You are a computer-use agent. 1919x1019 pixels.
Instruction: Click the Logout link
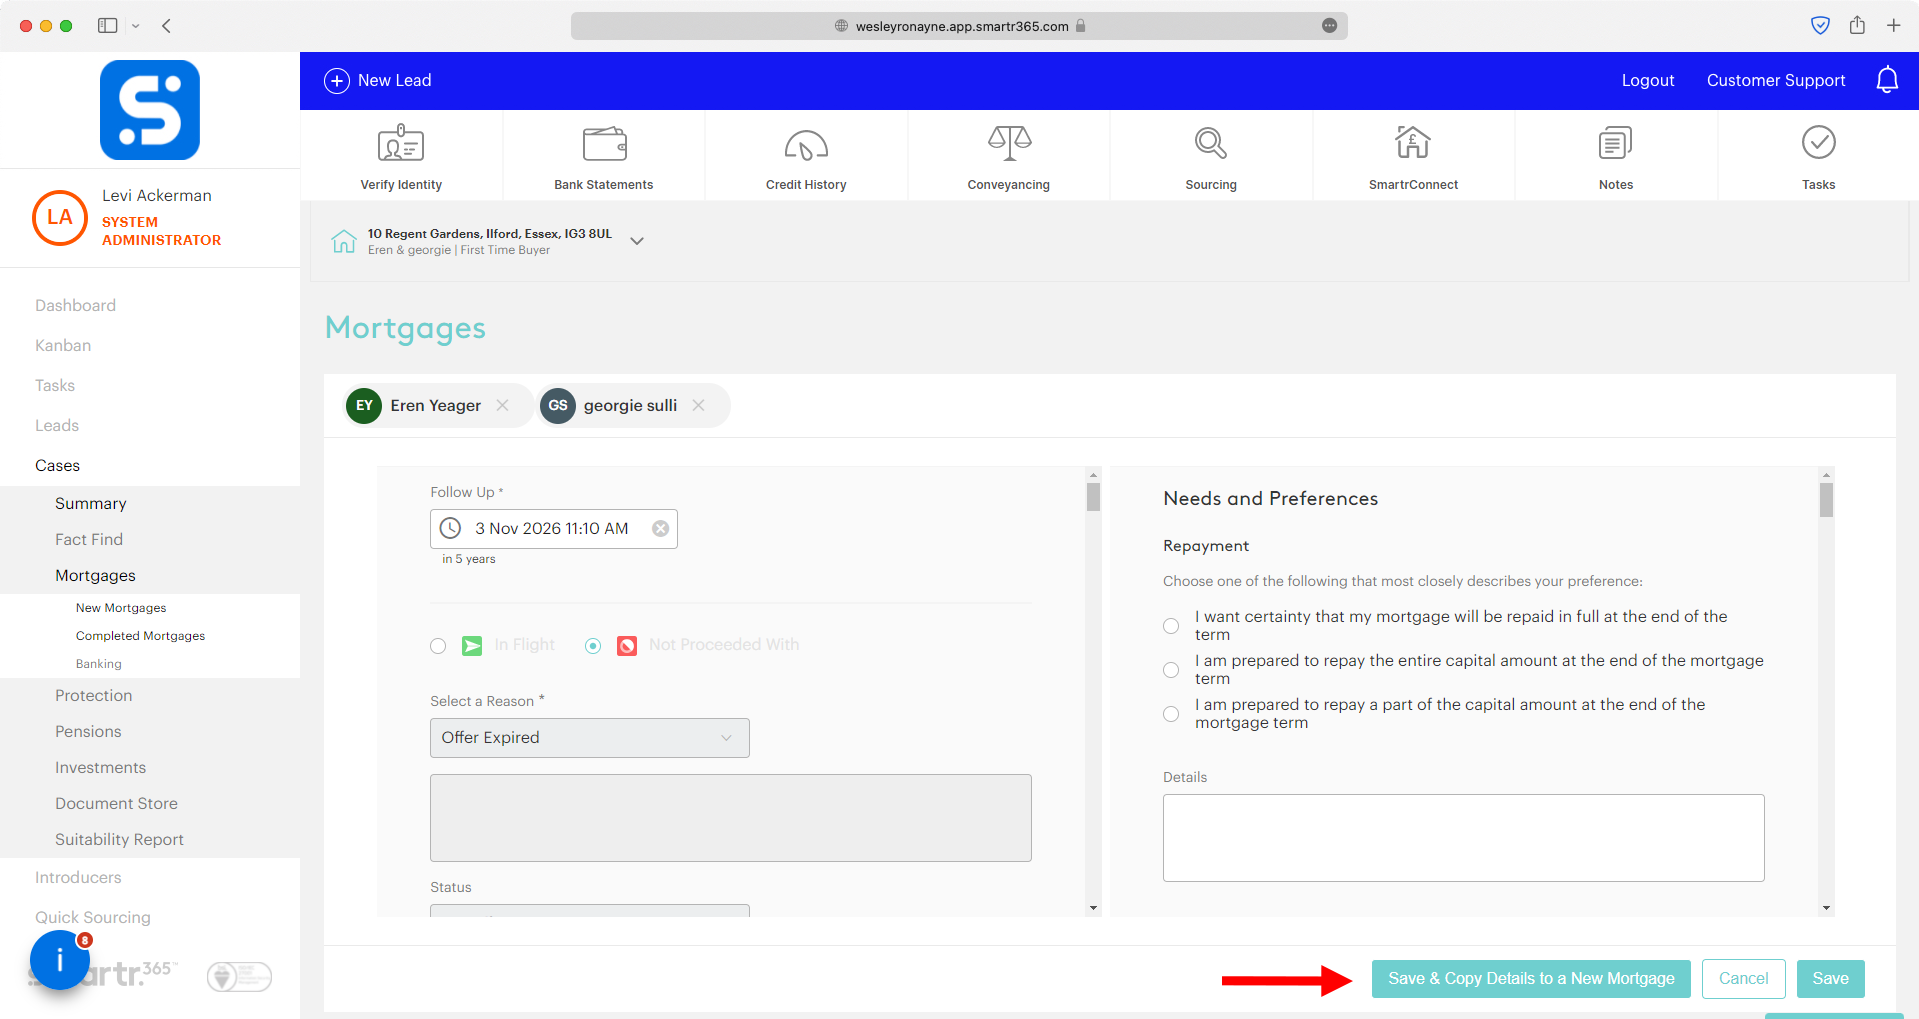1648,81
